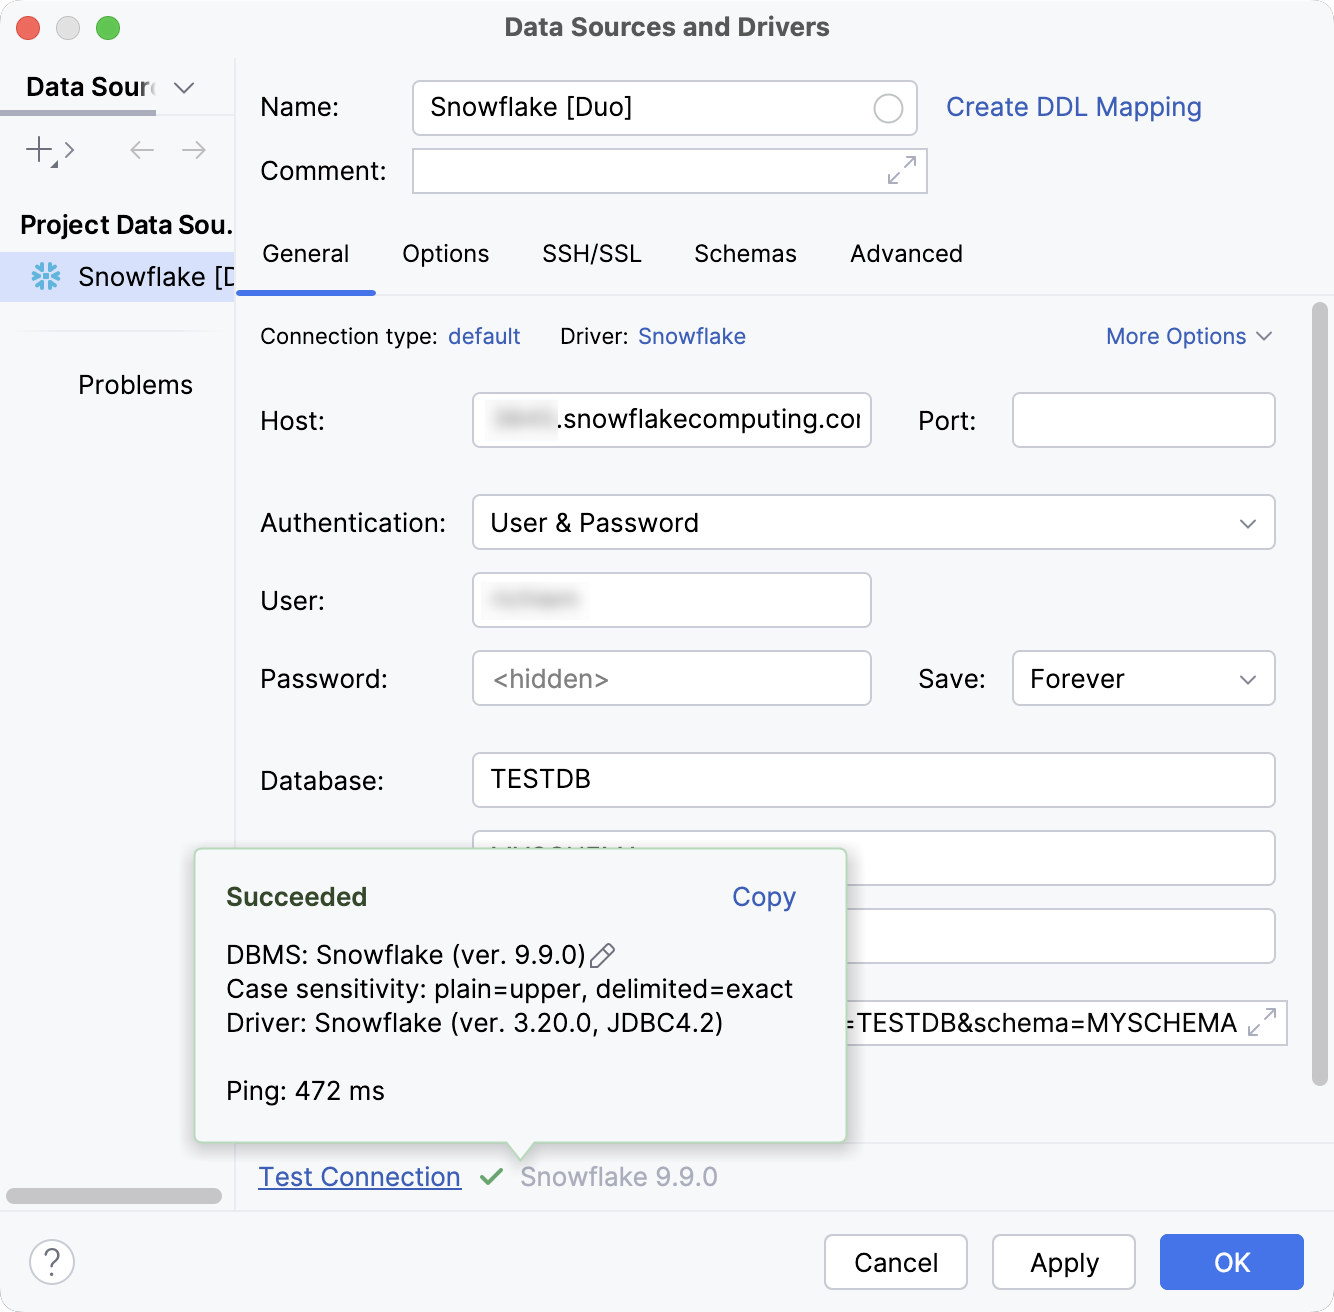Image resolution: width=1334 pixels, height=1312 pixels.
Task: Switch to the Schemas tab
Action: (744, 254)
